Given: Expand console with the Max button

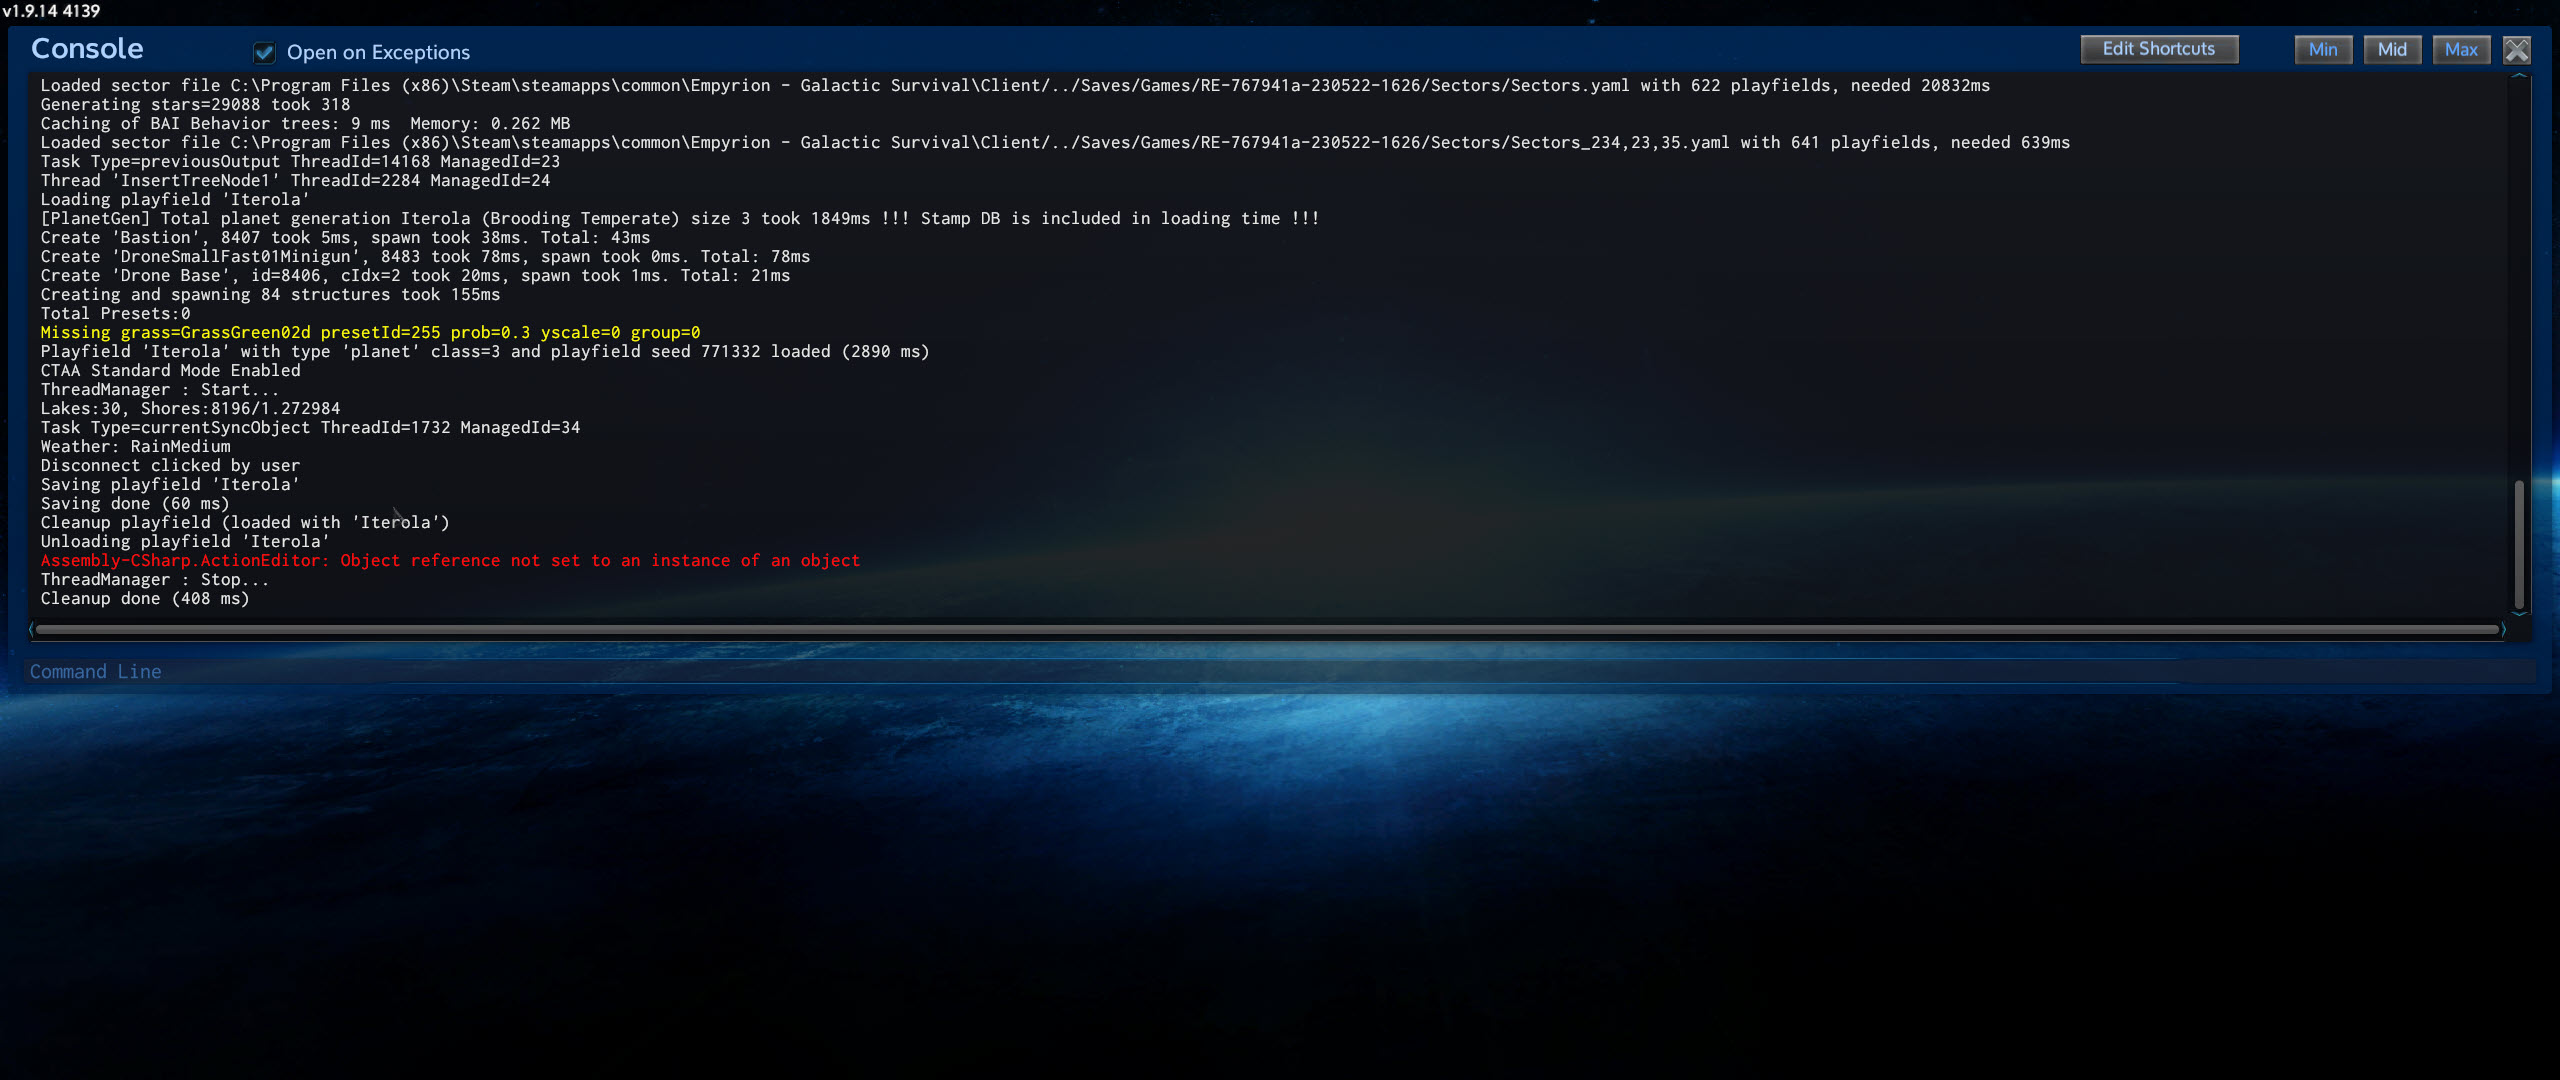Looking at the screenshot, I should pos(2460,49).
